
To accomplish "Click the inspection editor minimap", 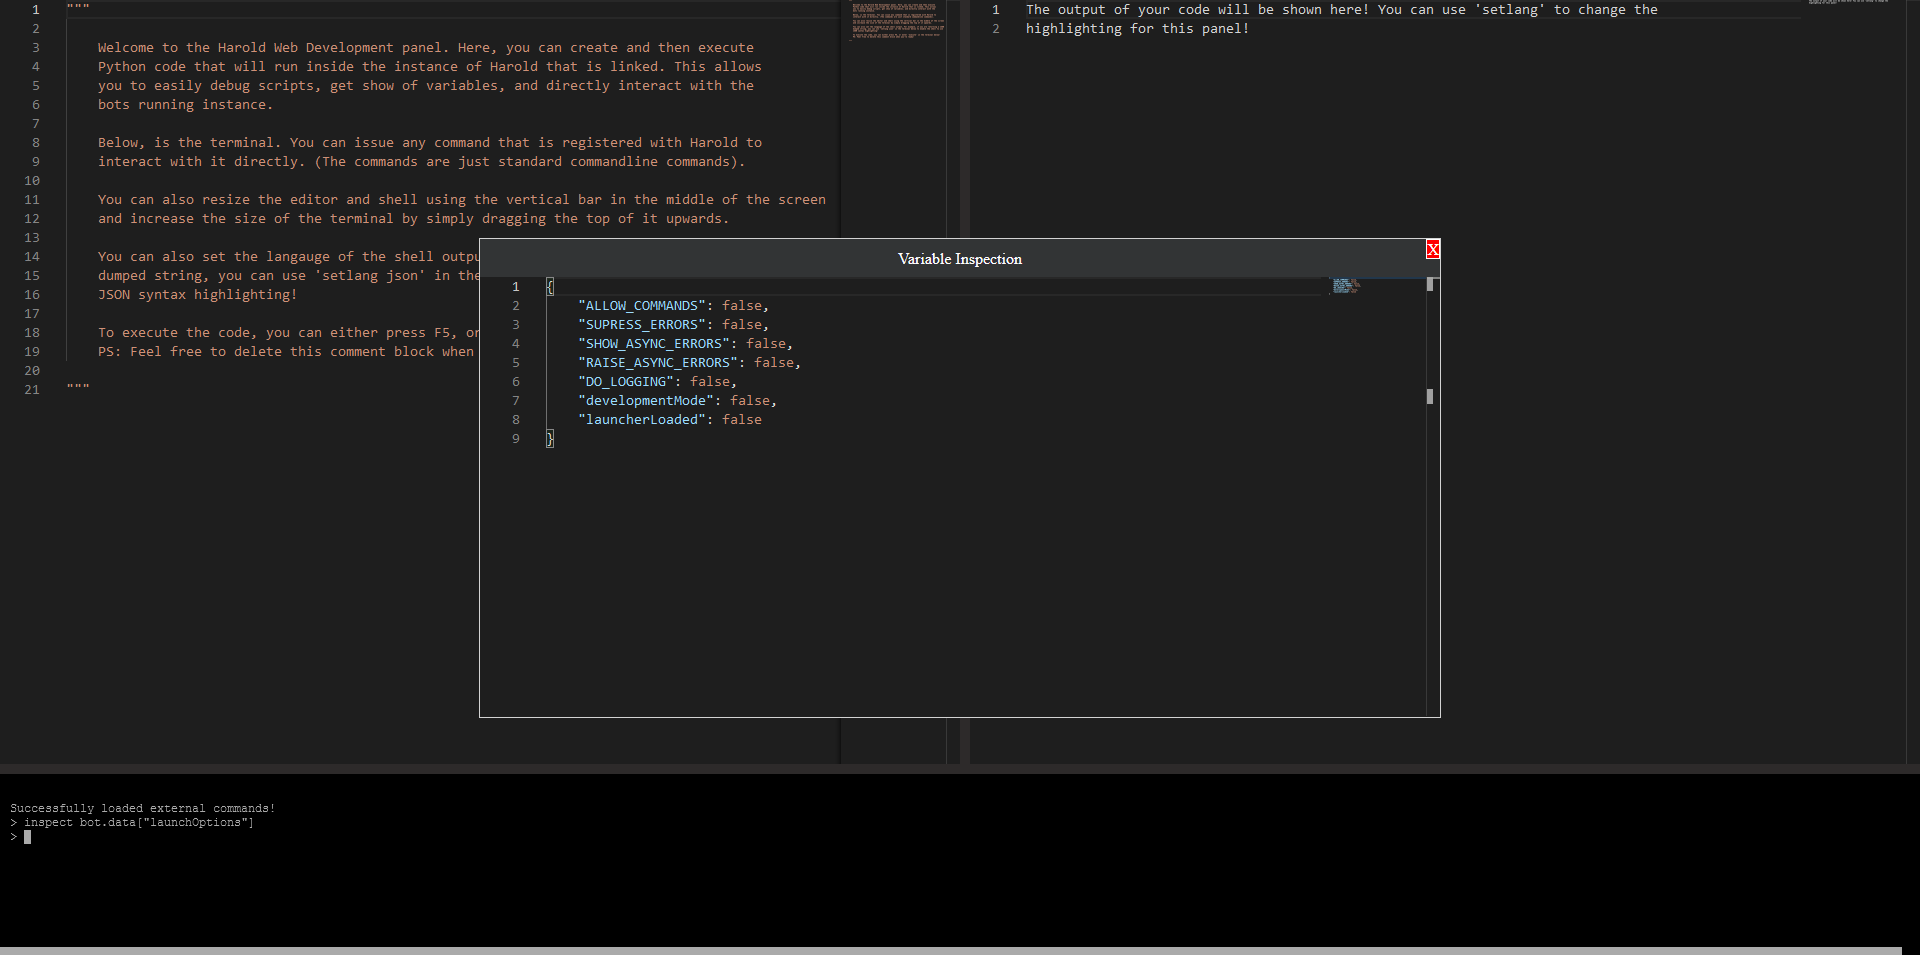I will click(x=1377, y=496).
